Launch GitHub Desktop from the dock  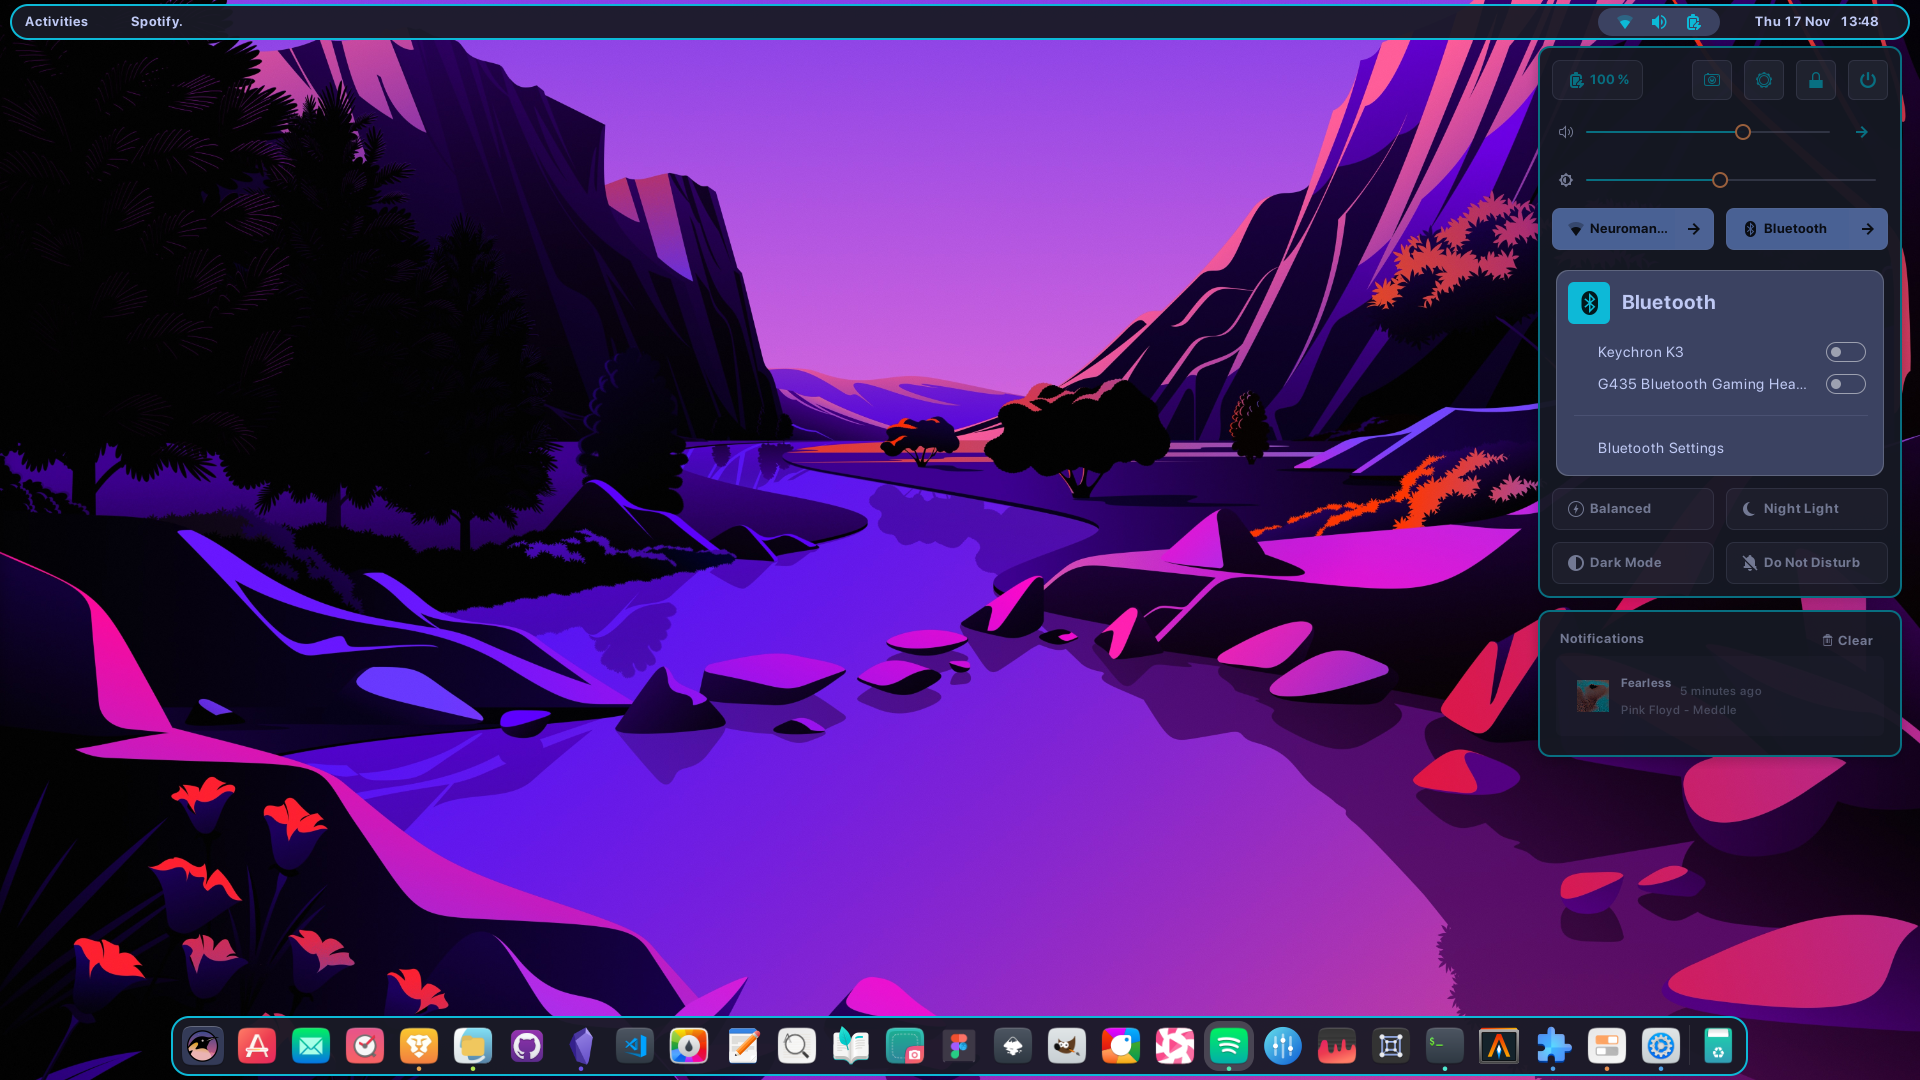coord(527,1046)
